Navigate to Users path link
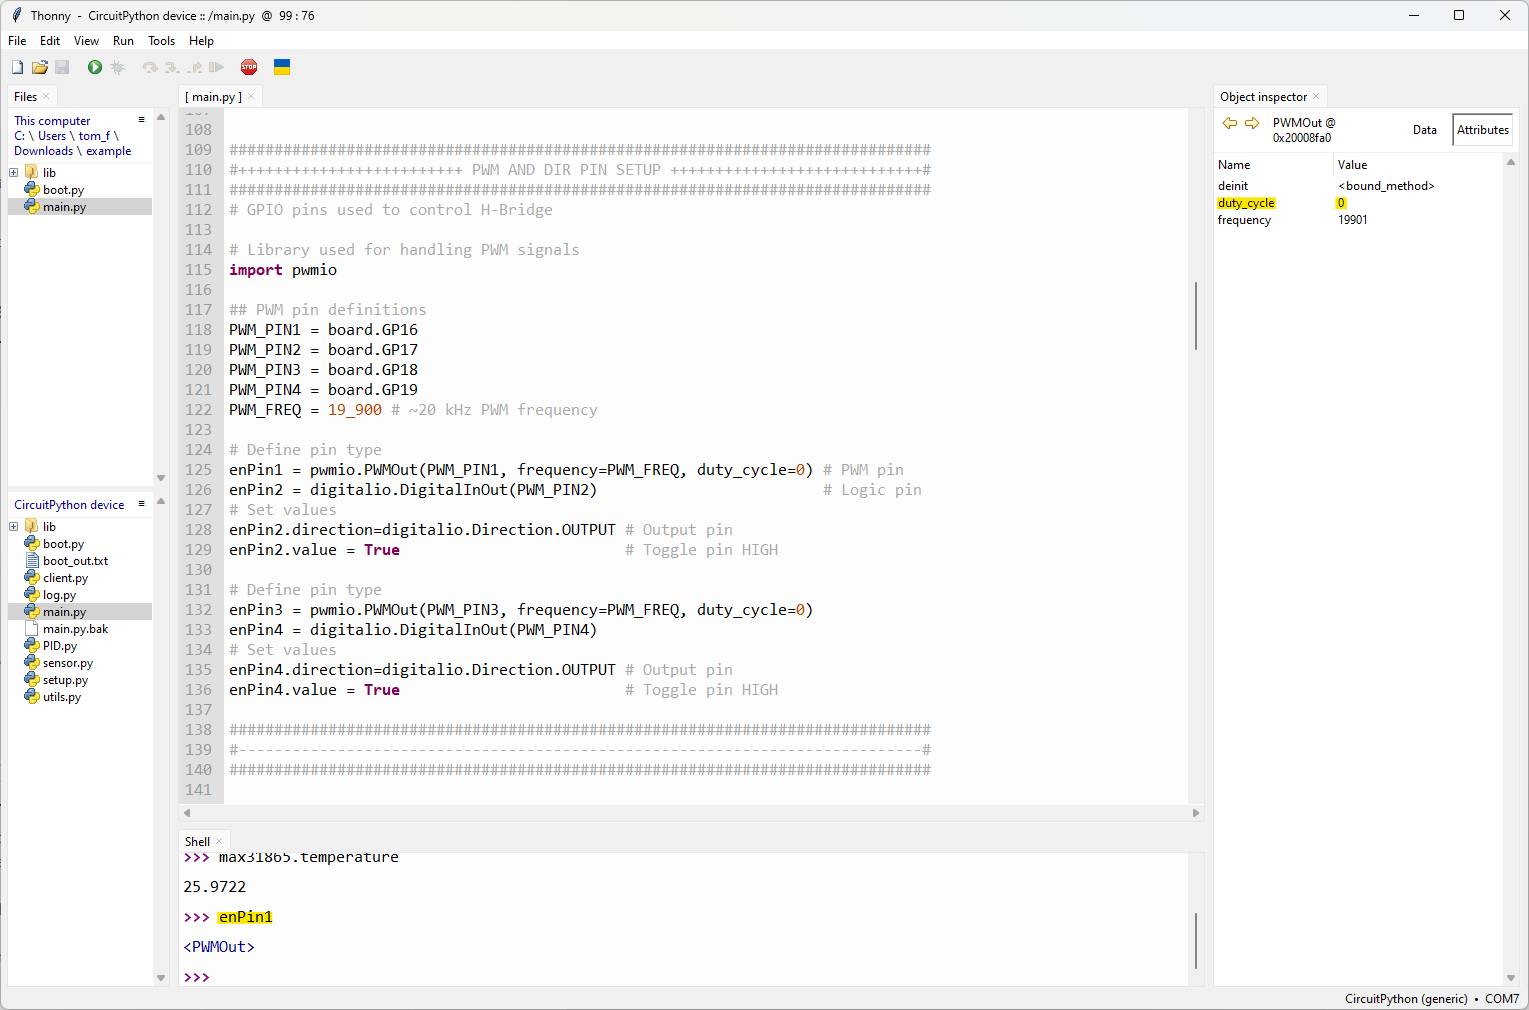The width and height of the screenshot is (1529, 1010). click(52, 136)
